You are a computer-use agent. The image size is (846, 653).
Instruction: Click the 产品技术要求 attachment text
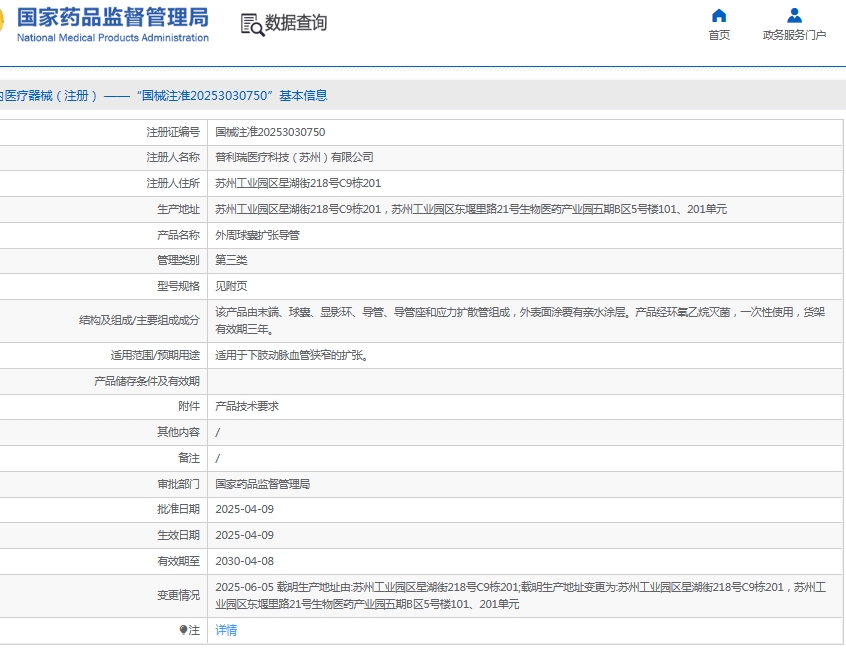click(247, 406)
